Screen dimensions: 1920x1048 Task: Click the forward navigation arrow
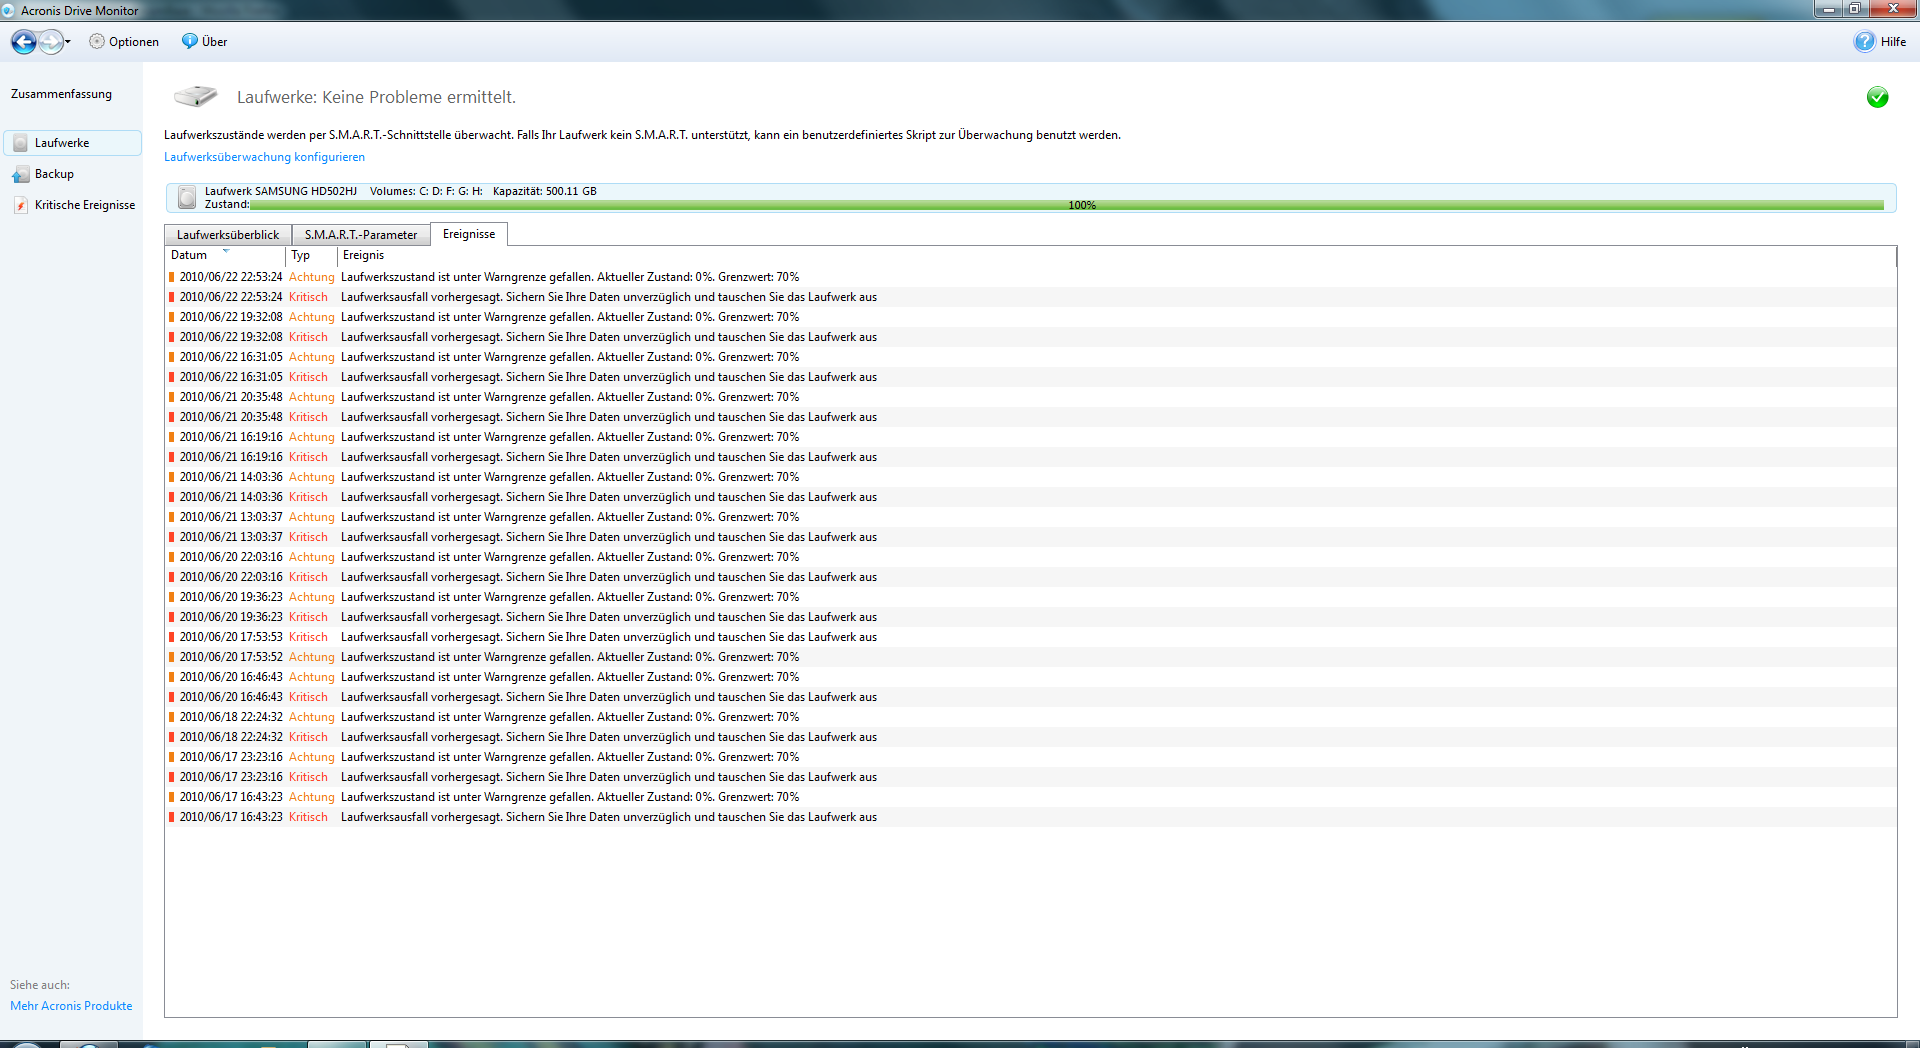click(50, 42)
